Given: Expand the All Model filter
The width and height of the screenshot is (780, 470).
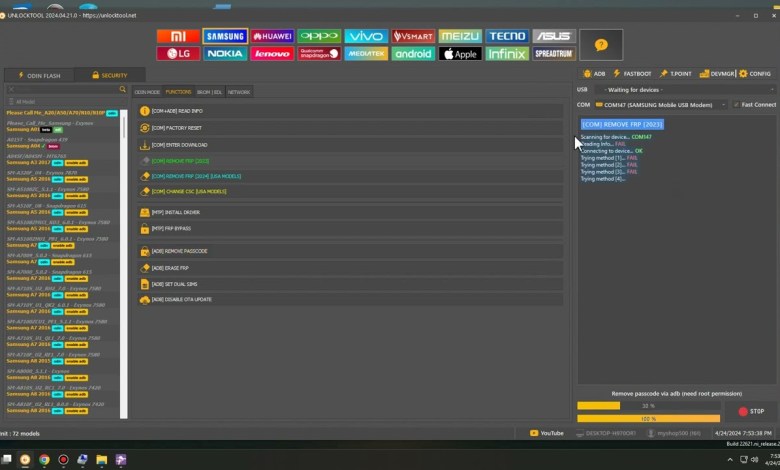Looking at the screenshot, I should [x=22, y=102].
